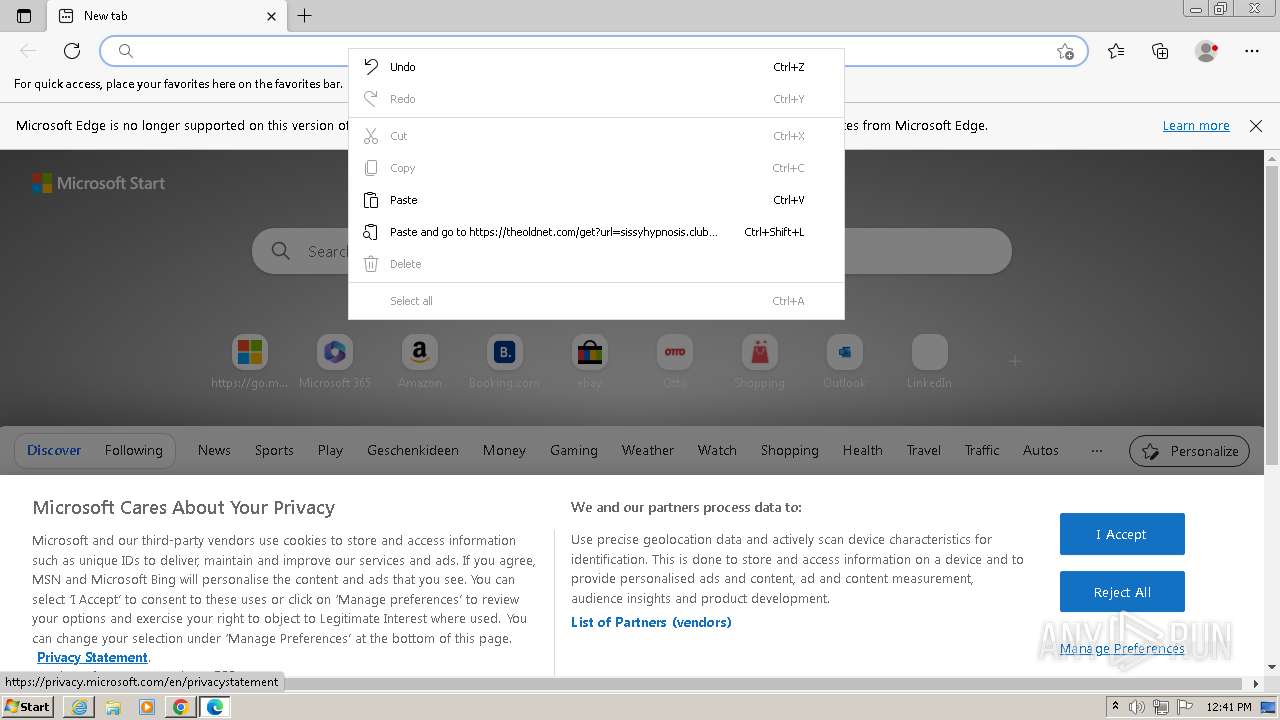Click the Redo context menu entry

596,99
